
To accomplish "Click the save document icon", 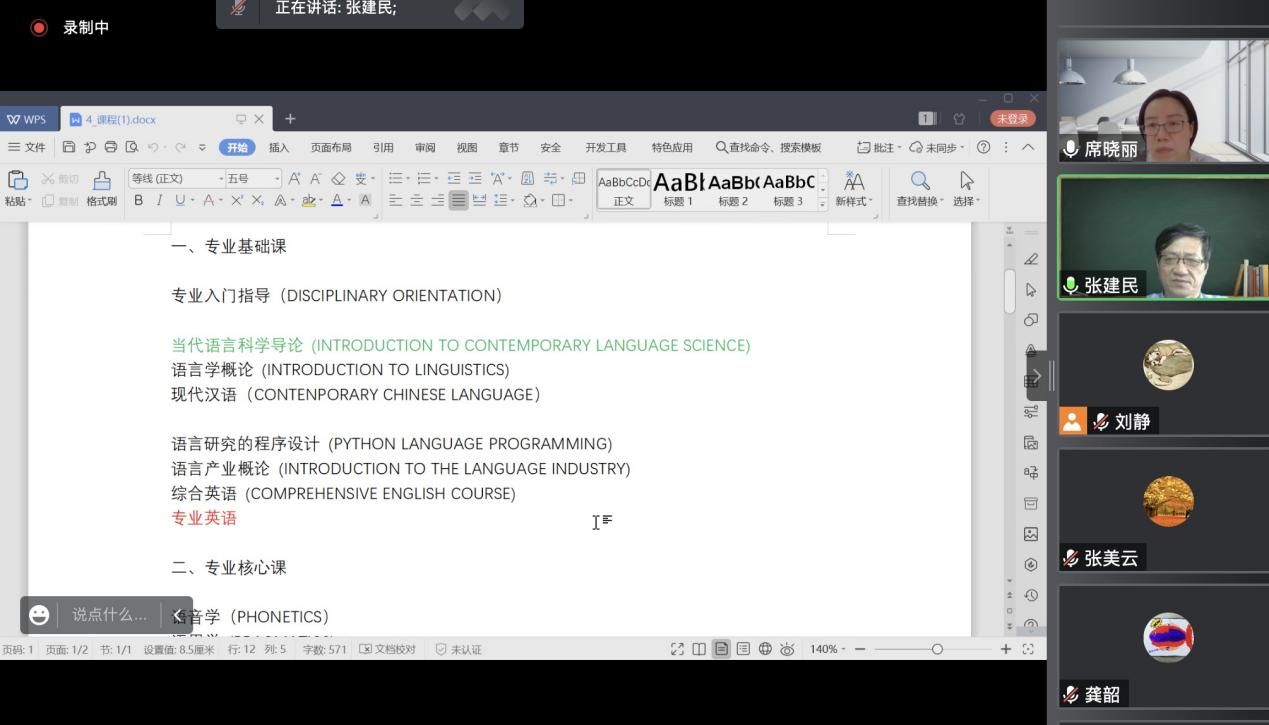I will (x=69, y=147).
